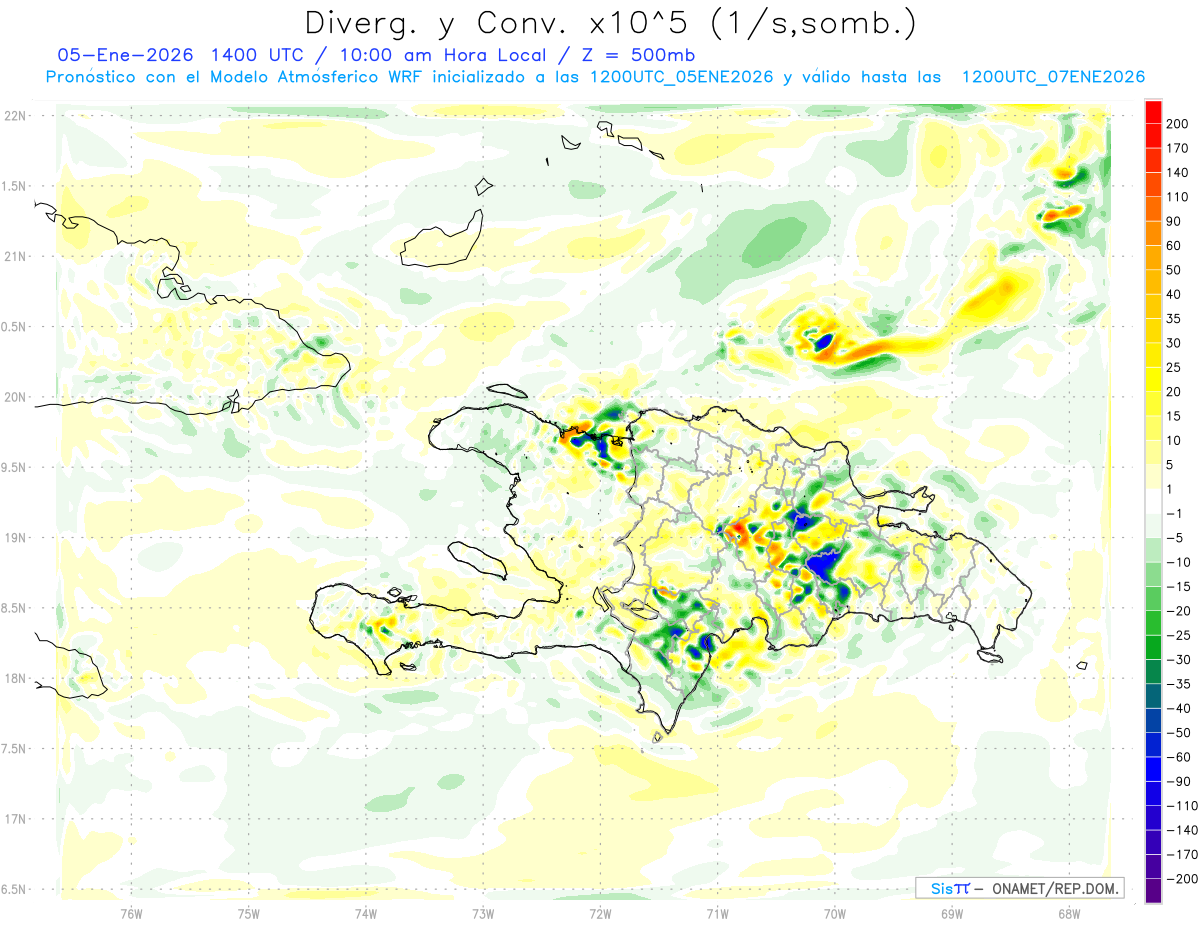Click colorbar value '-20'
The image size is (1200, 927).
(1177, 611)
